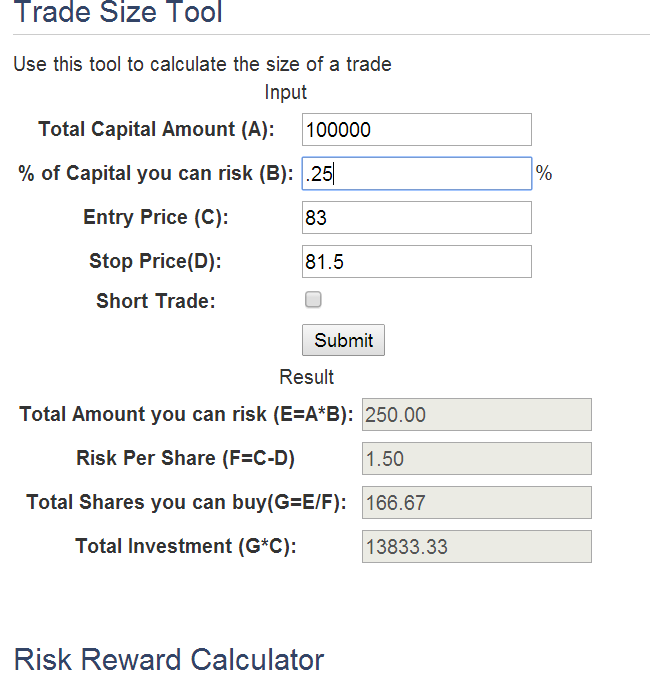Image resolution: width=650 pixels, height=676 pixels.
Task: Select the Total Shares you can buy result
Action: (476, 502)
